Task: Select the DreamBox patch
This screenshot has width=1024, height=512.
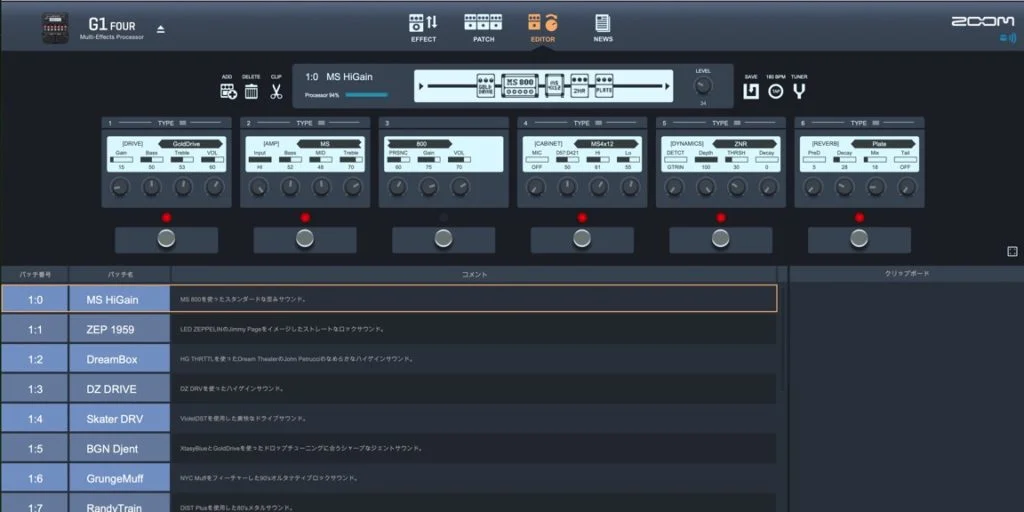Action: pos(110,359)
